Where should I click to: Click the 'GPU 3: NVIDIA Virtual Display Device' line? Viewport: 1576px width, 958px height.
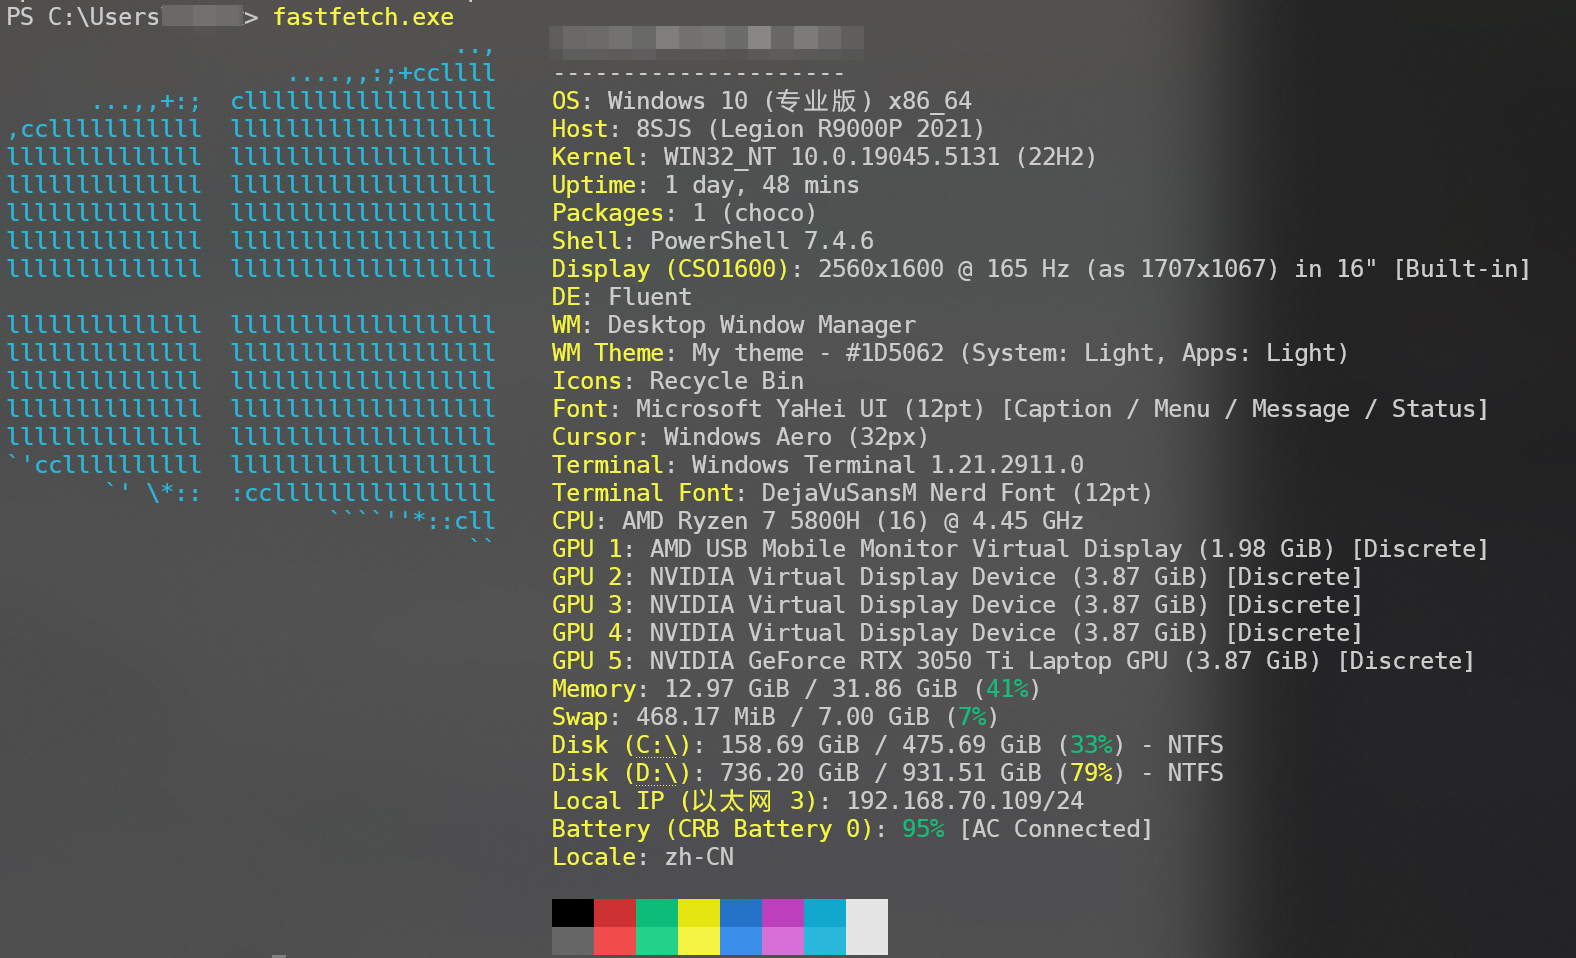(x=957, y=605)
